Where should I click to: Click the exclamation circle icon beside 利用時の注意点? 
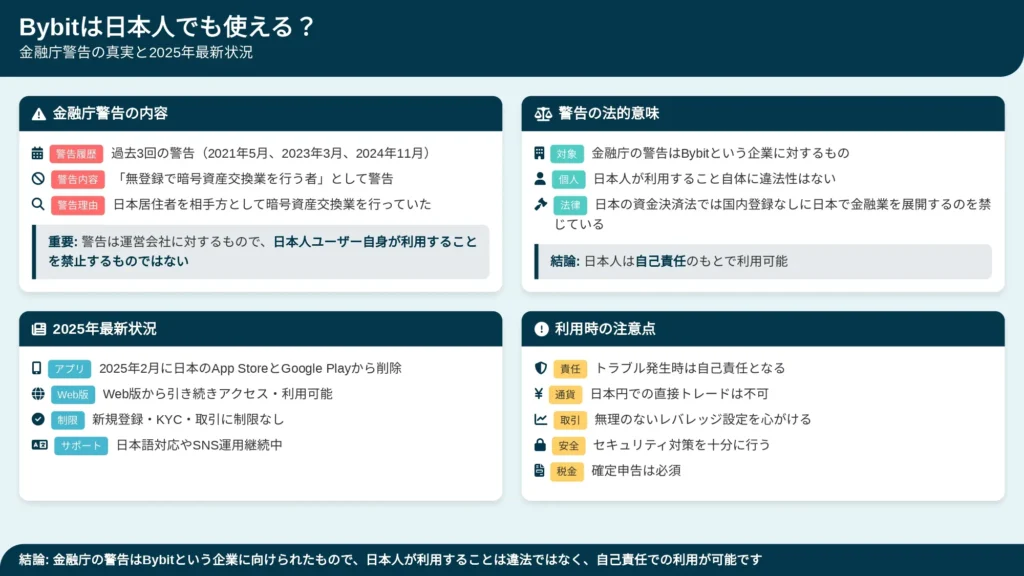541,329
